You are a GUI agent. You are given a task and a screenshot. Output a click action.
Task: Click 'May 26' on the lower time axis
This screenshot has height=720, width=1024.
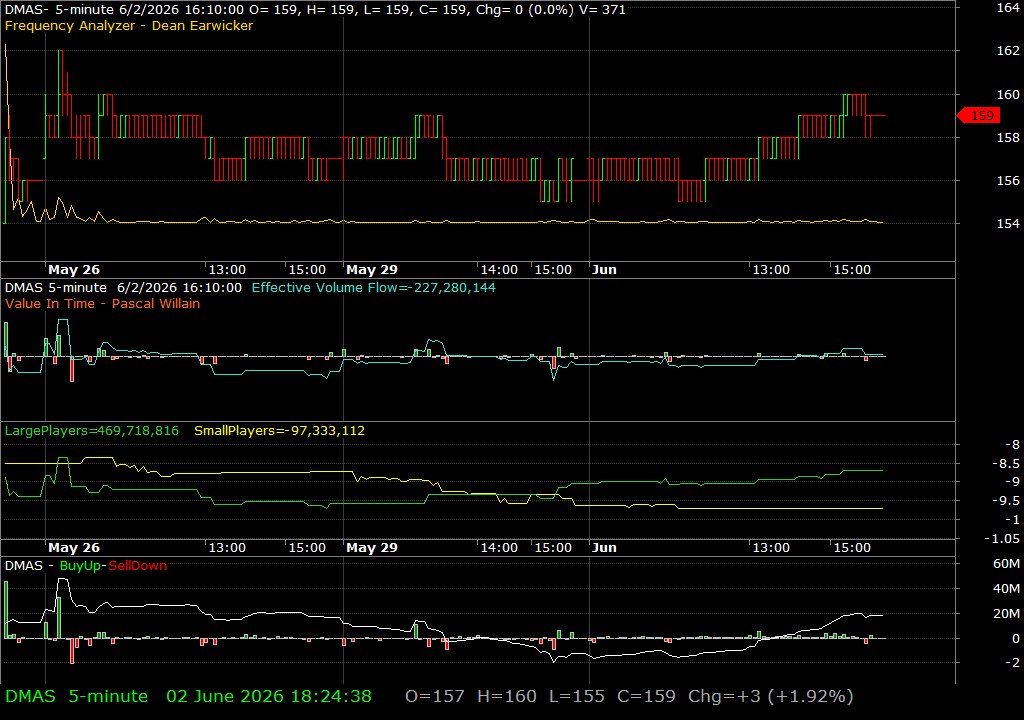point(74,548)
